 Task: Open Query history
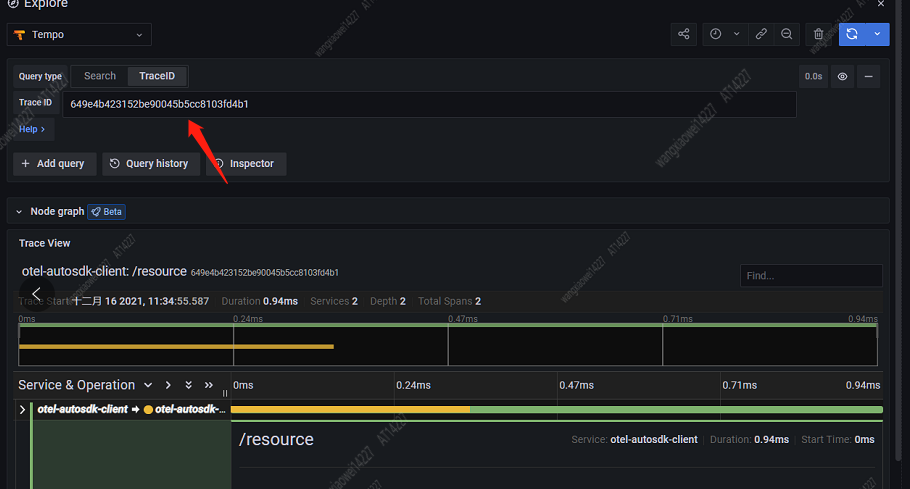(x=151, y=164)
